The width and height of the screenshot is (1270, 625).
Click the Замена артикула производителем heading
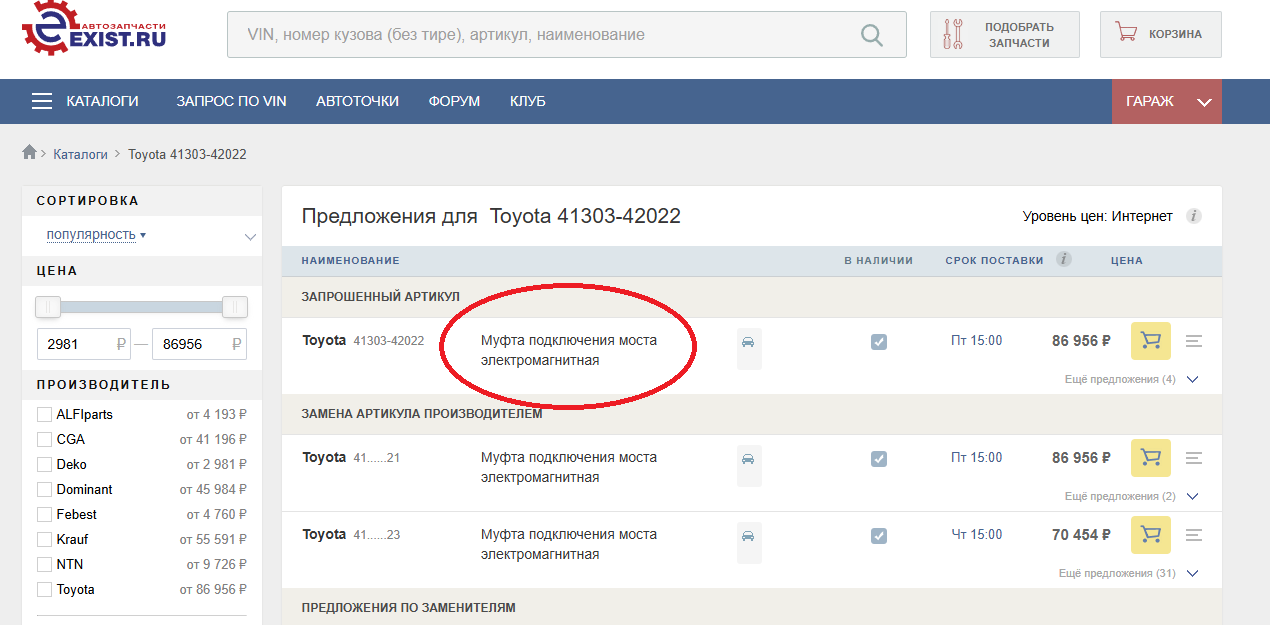[422, 414]
